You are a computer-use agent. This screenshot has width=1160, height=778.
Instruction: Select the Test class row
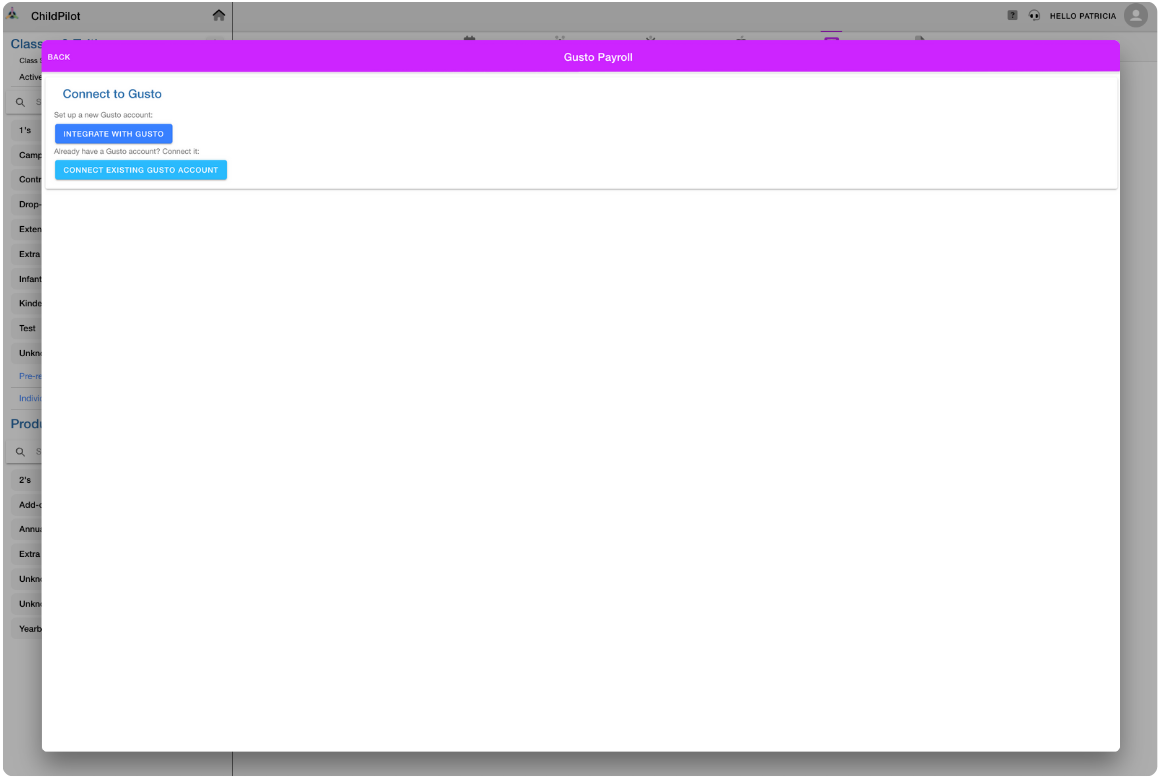(x=26, y=328)
